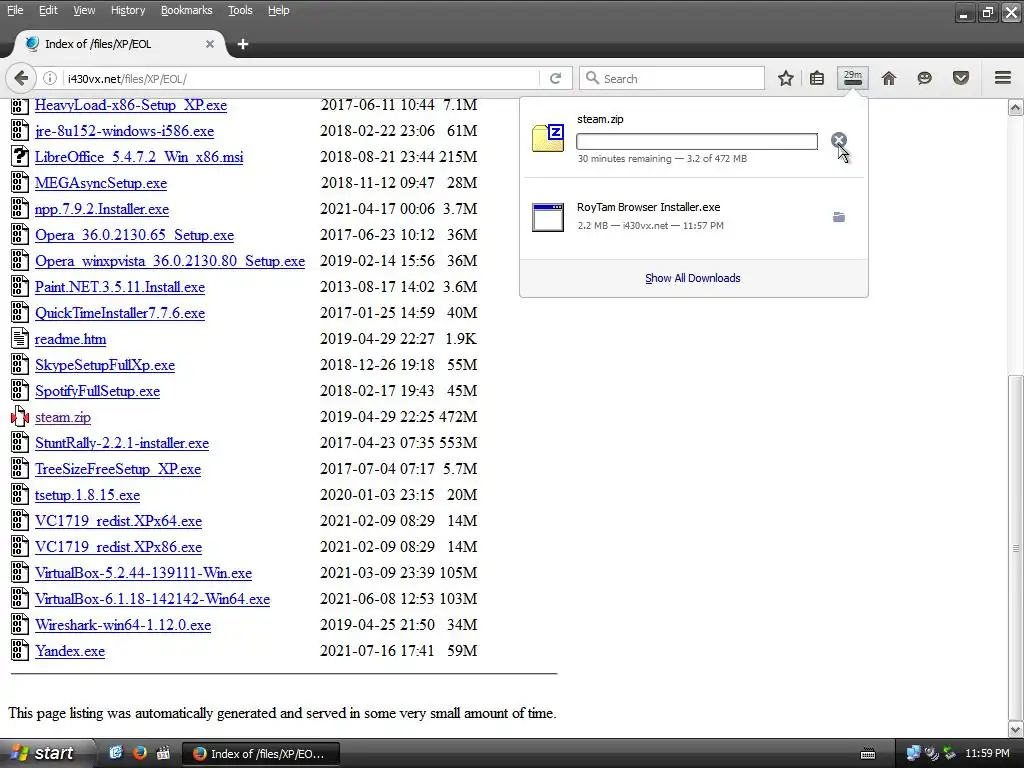Viewport: 1024px width, 768px height.
Task: Click the SpotifyFullSetup.exe link
Action: click(97, 391)
